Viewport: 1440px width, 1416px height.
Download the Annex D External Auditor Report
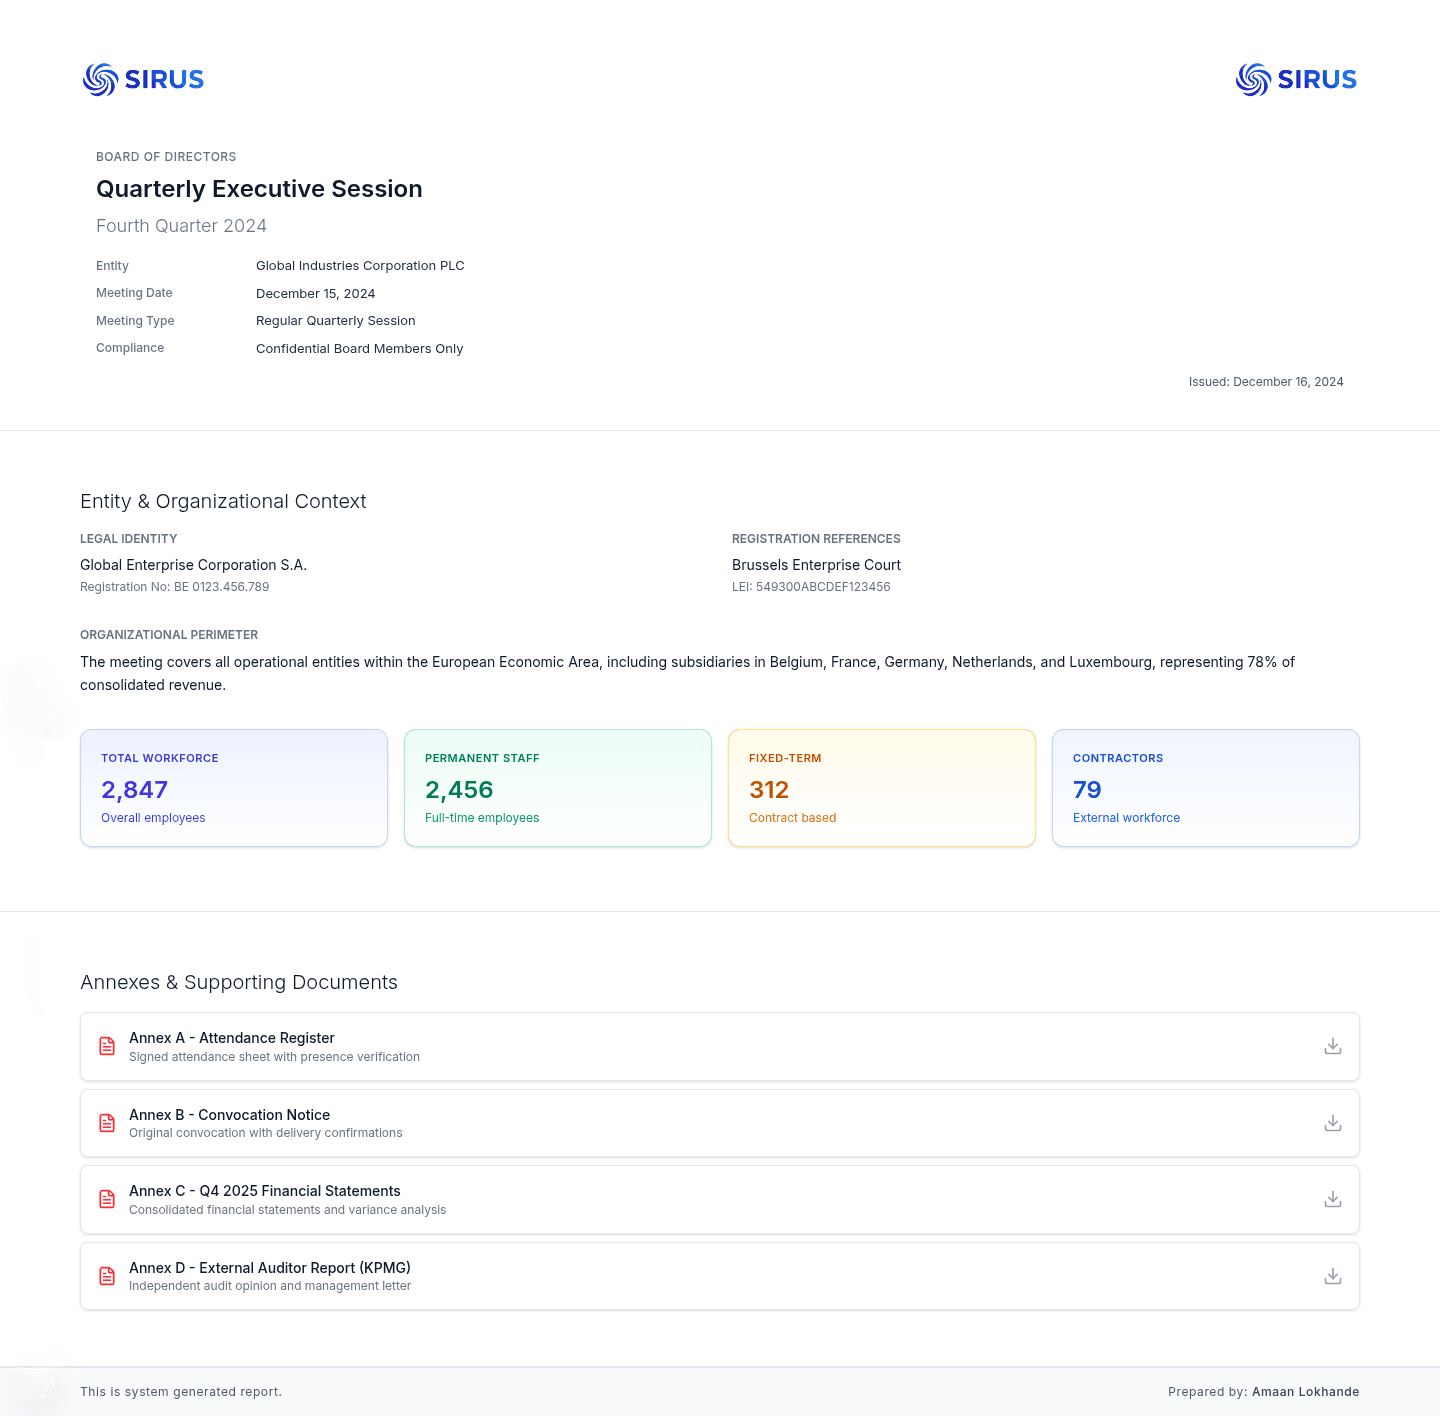[1332, 1276]
